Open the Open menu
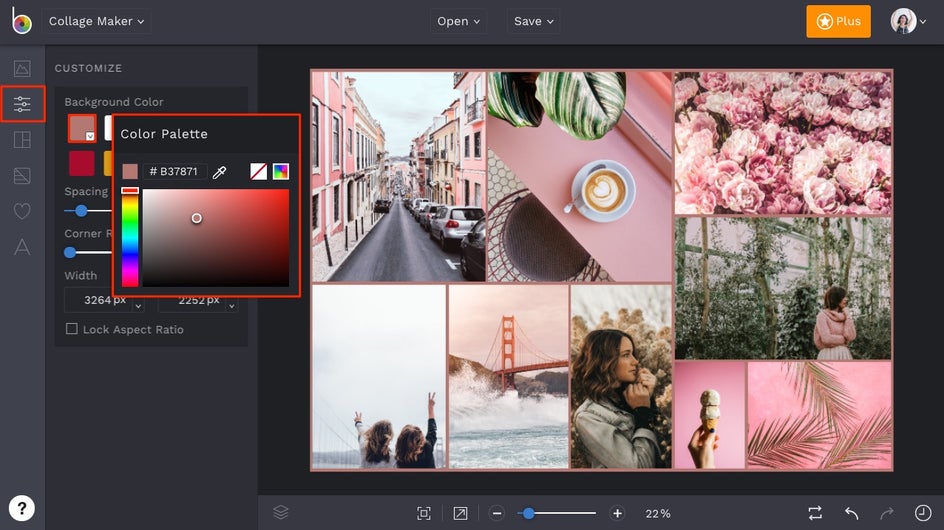 point(459,21)
